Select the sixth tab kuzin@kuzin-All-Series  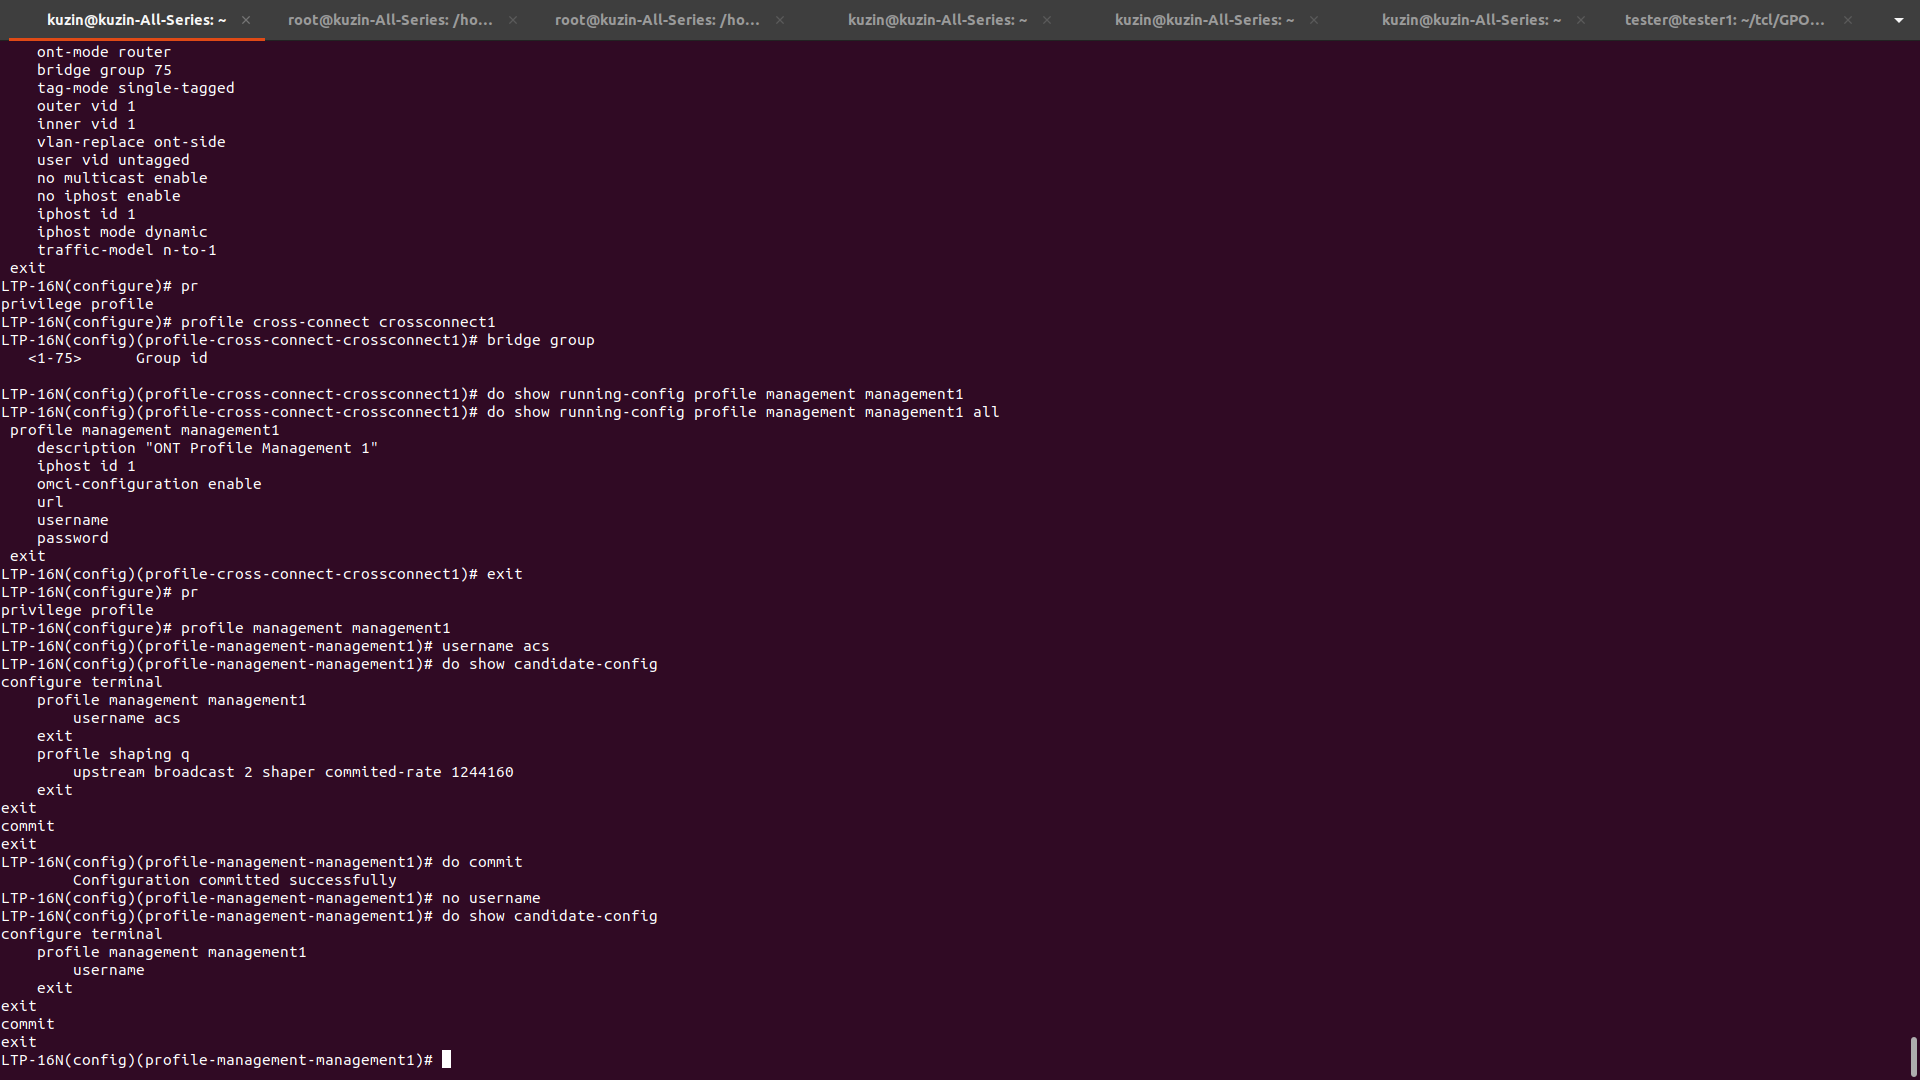[1471, 20]
